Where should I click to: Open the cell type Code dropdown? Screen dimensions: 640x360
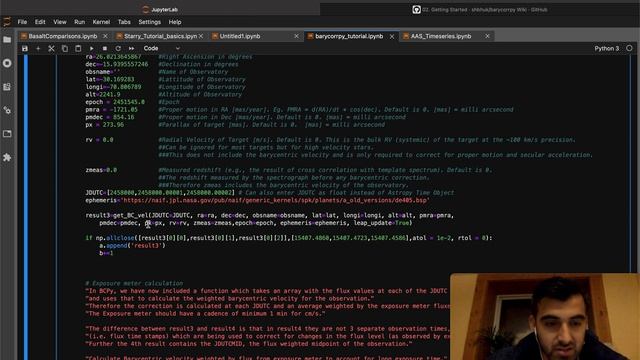[x=161, y=48]
